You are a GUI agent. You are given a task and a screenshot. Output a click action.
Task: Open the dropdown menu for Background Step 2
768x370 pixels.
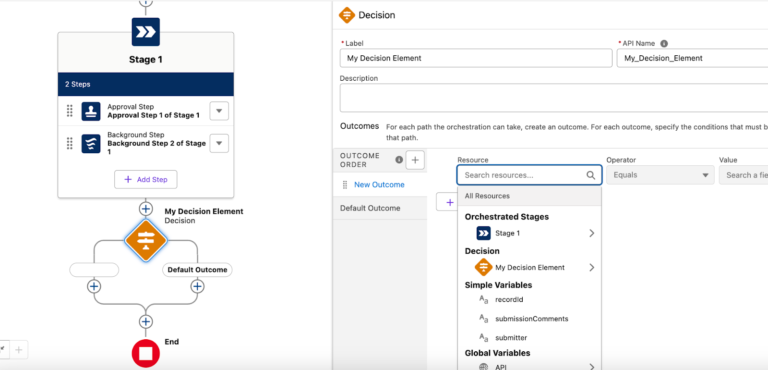coord(219,144)
